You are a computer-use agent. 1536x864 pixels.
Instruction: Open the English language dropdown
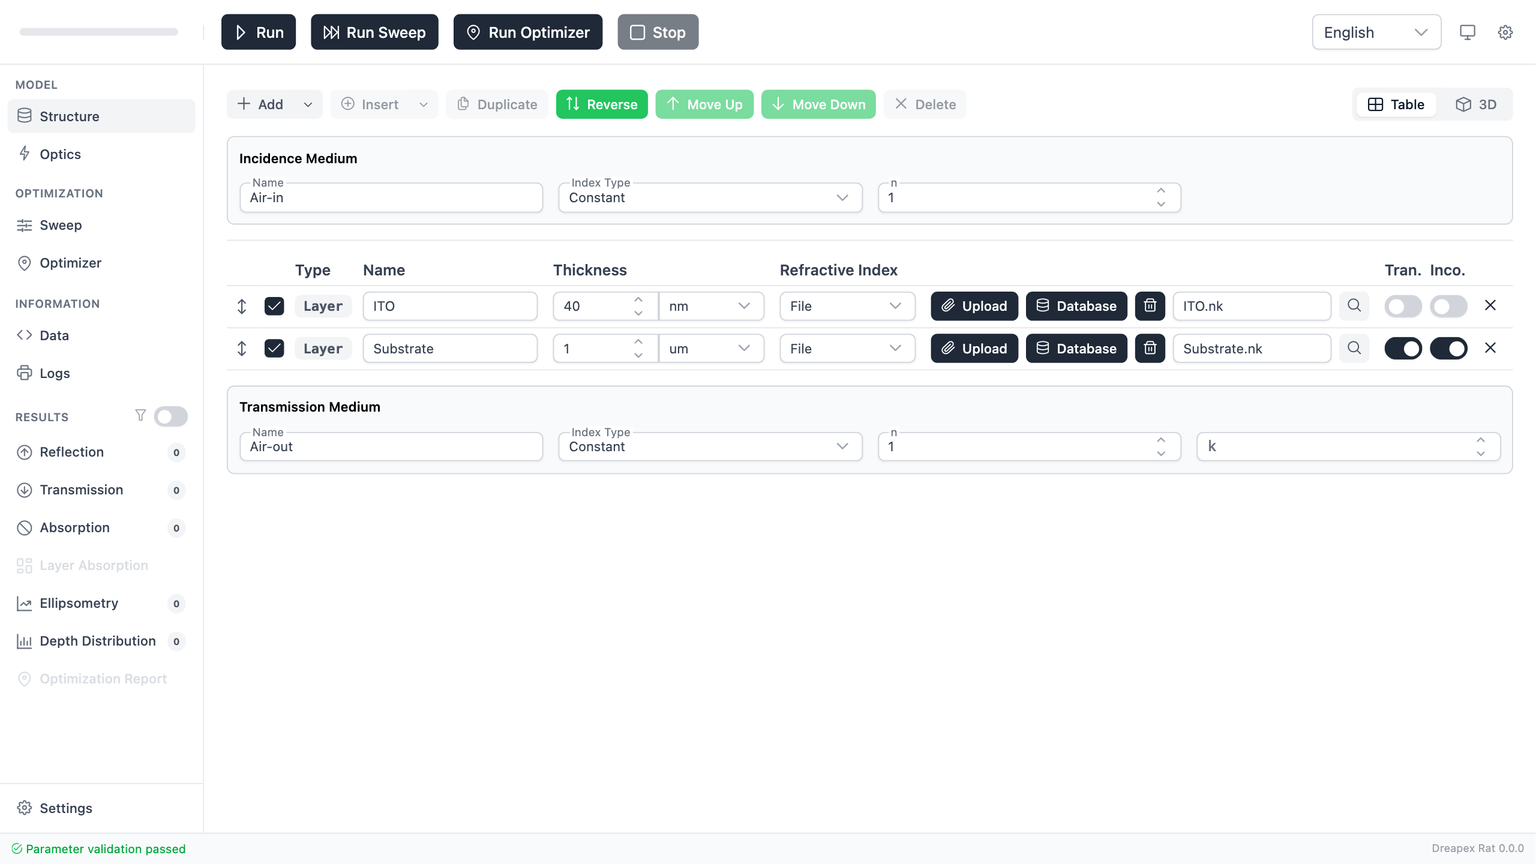tap(1375, 32)
